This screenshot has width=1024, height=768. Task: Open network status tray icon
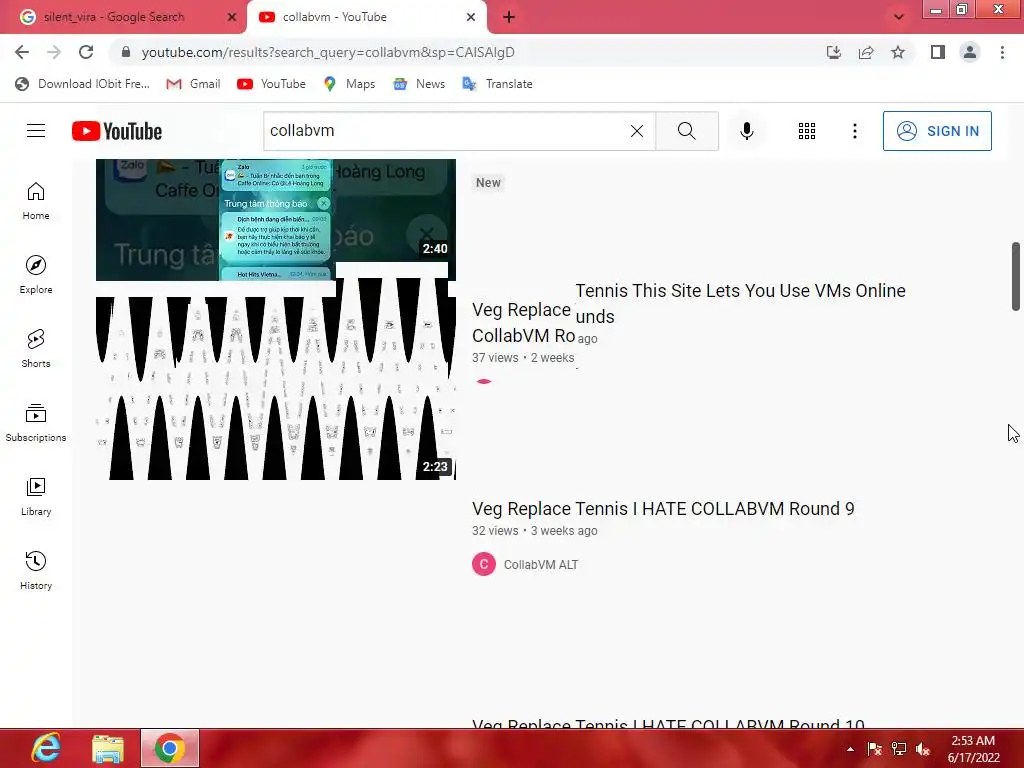click(x=899, y=749)
